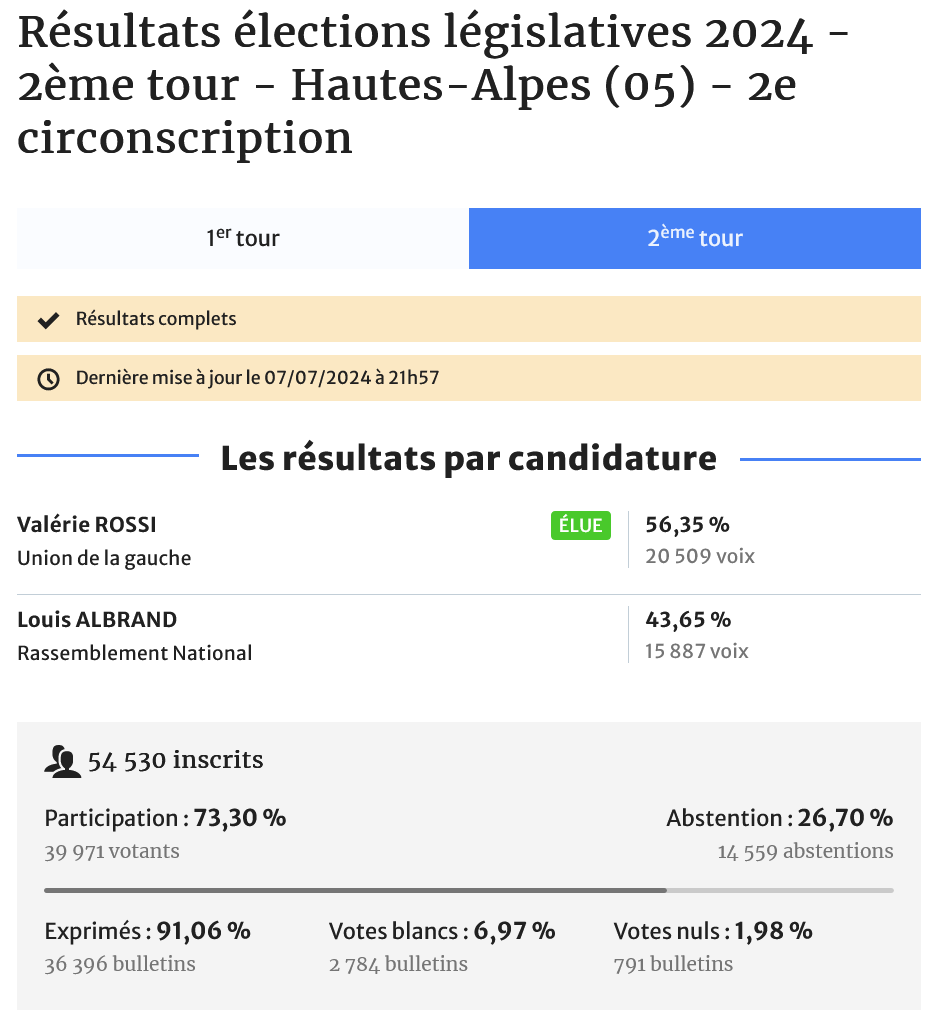Image resolution: width=935 pixels, height=1021 pixels.
Task: Click the clock icon beside Dernière mise à jour
Action: [48, 379]
